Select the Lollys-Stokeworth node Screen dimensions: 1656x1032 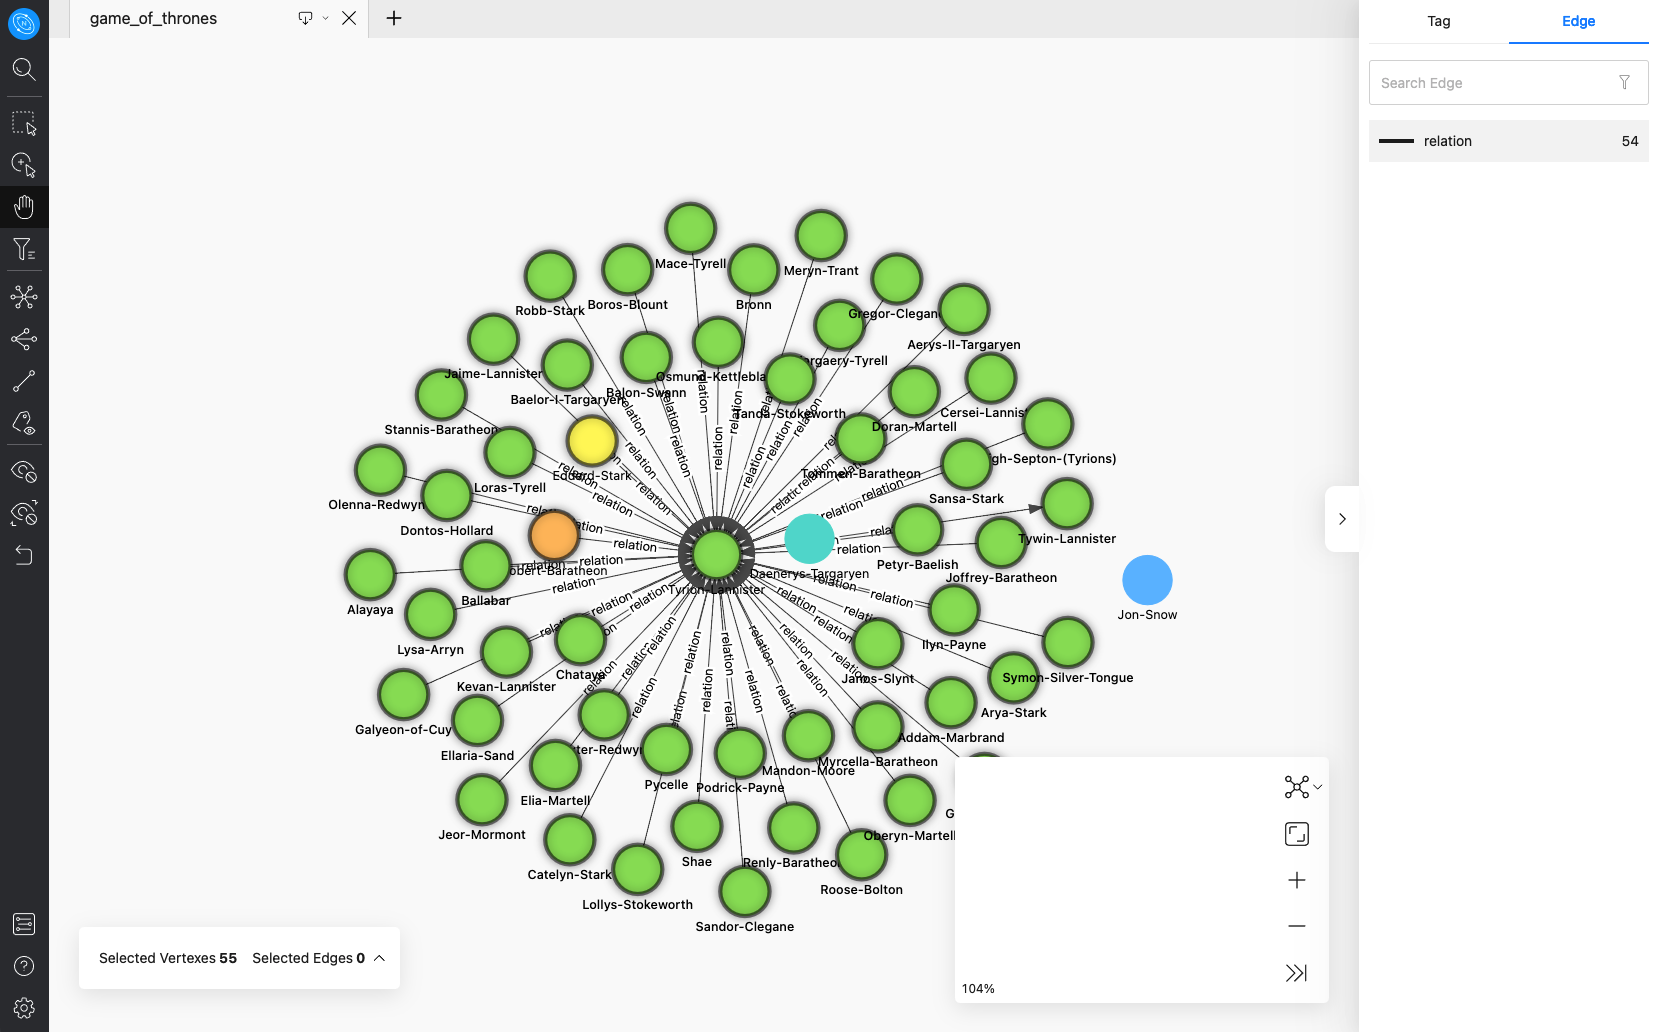638,870
